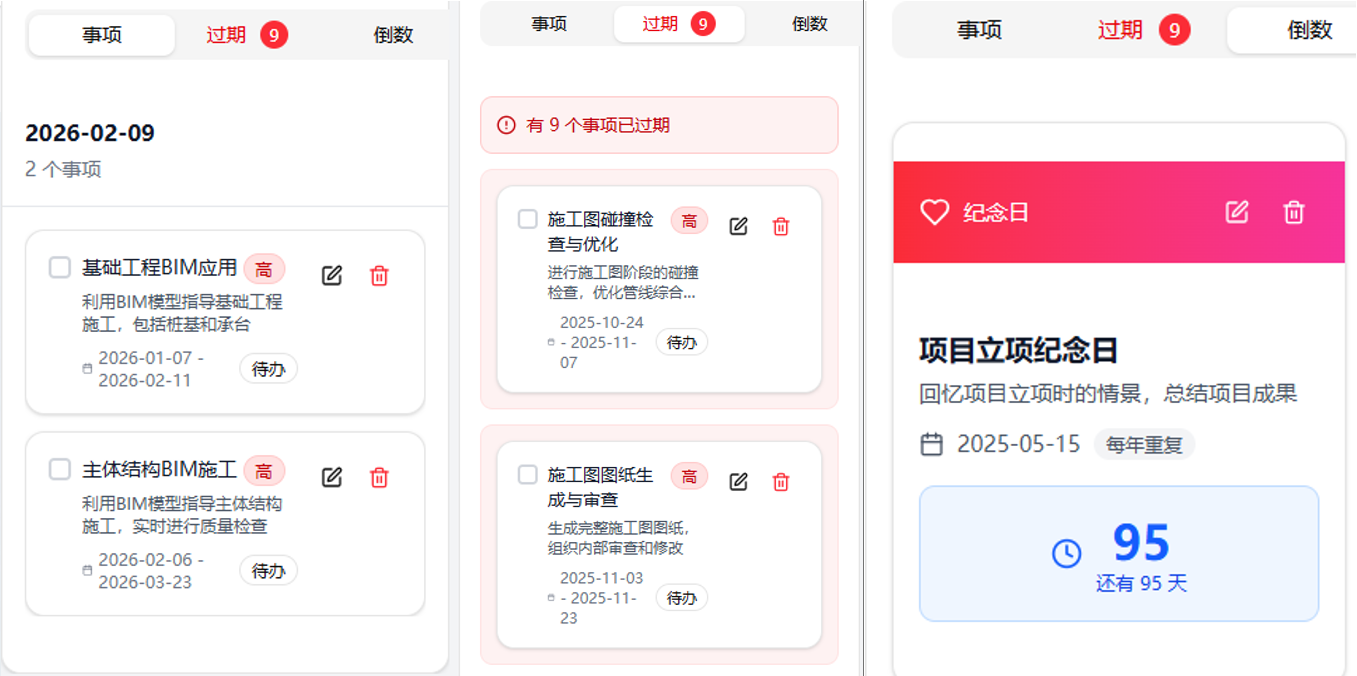
Task: Edit the 基础工程BIM应用 task
Action: 332,276
